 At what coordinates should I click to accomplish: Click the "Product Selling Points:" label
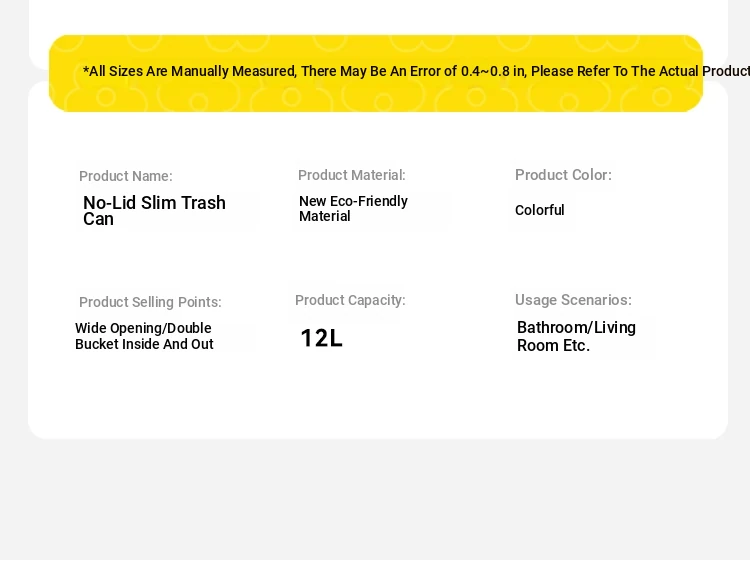[150, 302]
